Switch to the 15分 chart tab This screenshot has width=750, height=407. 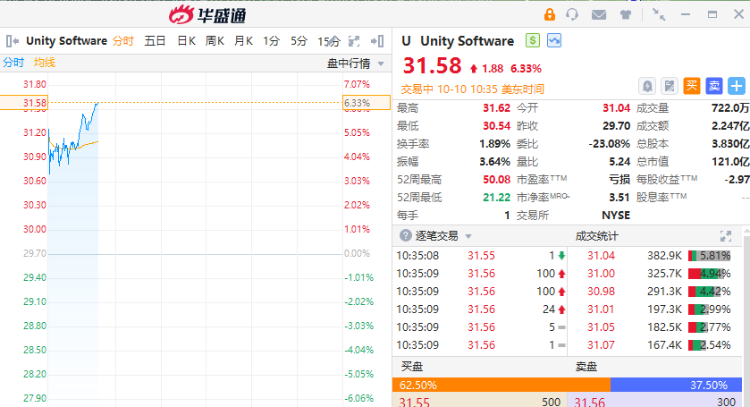click(329, 42)
